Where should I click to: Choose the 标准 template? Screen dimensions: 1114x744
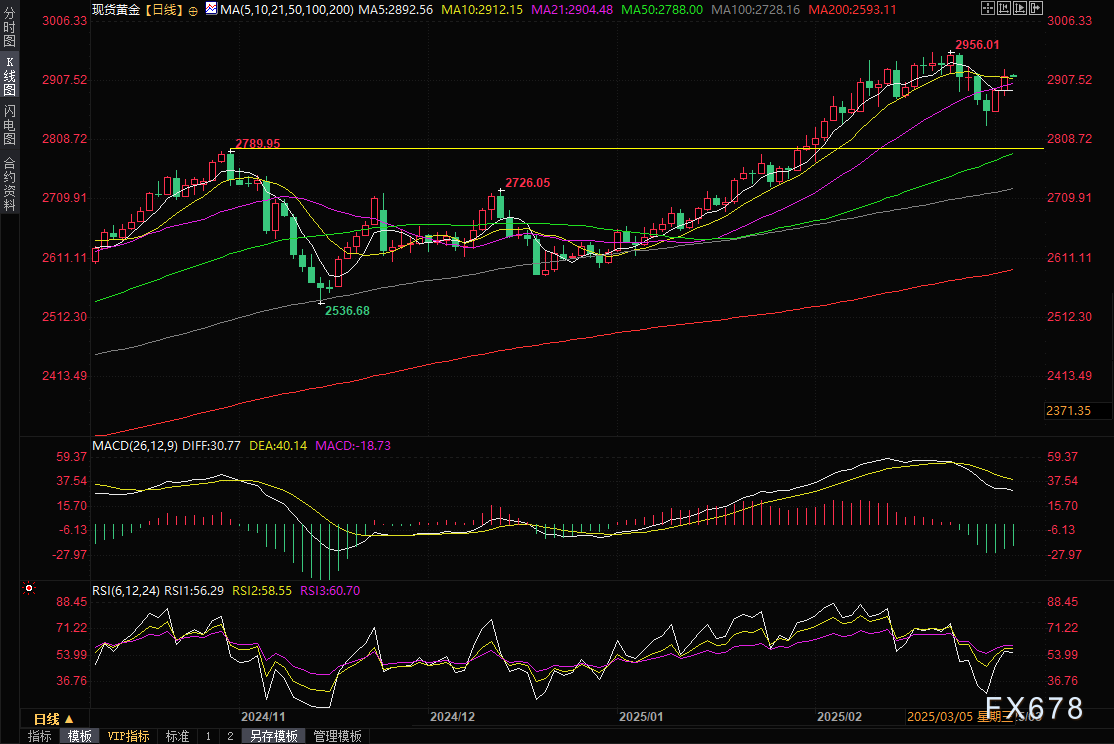click(177, 736)
